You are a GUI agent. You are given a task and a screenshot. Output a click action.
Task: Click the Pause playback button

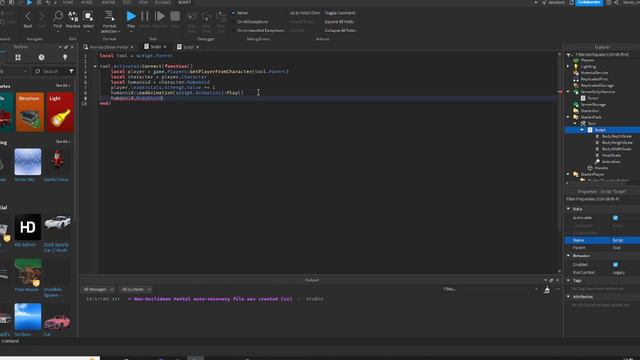(x=145, y=16)
